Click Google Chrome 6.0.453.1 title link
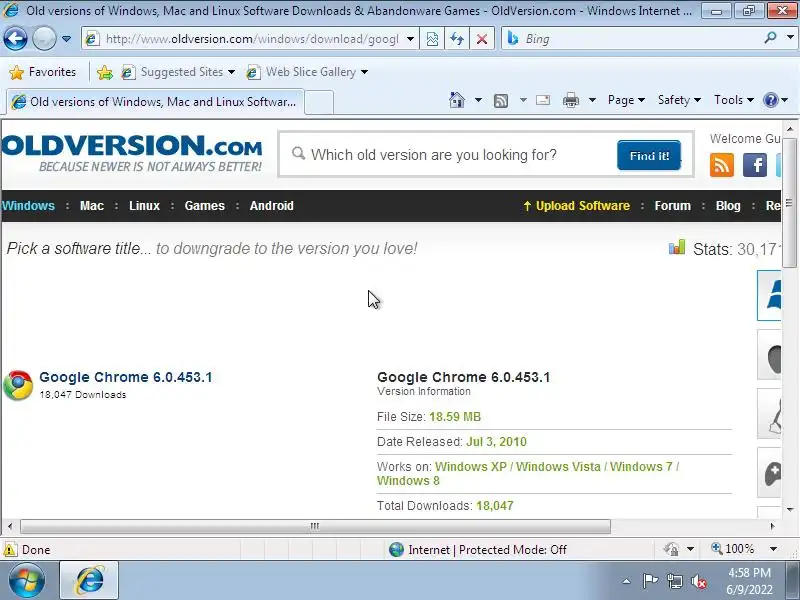 coord(126,377)
